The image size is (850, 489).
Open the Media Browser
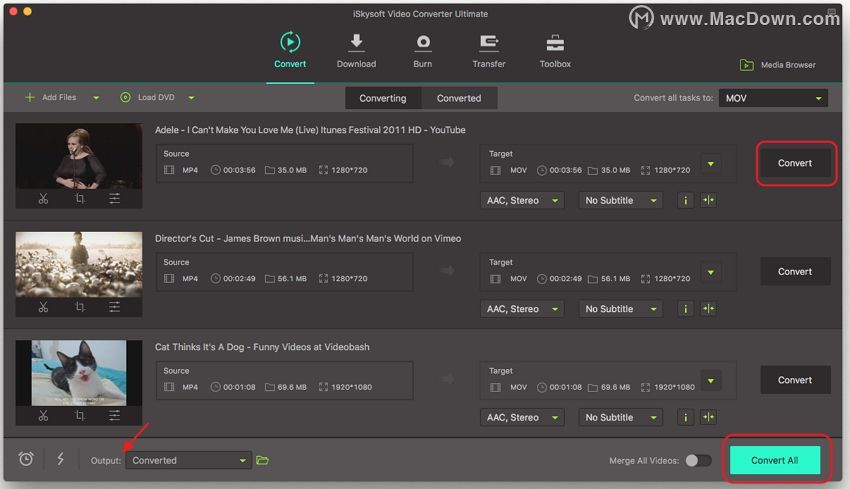(x=778, y=65)
